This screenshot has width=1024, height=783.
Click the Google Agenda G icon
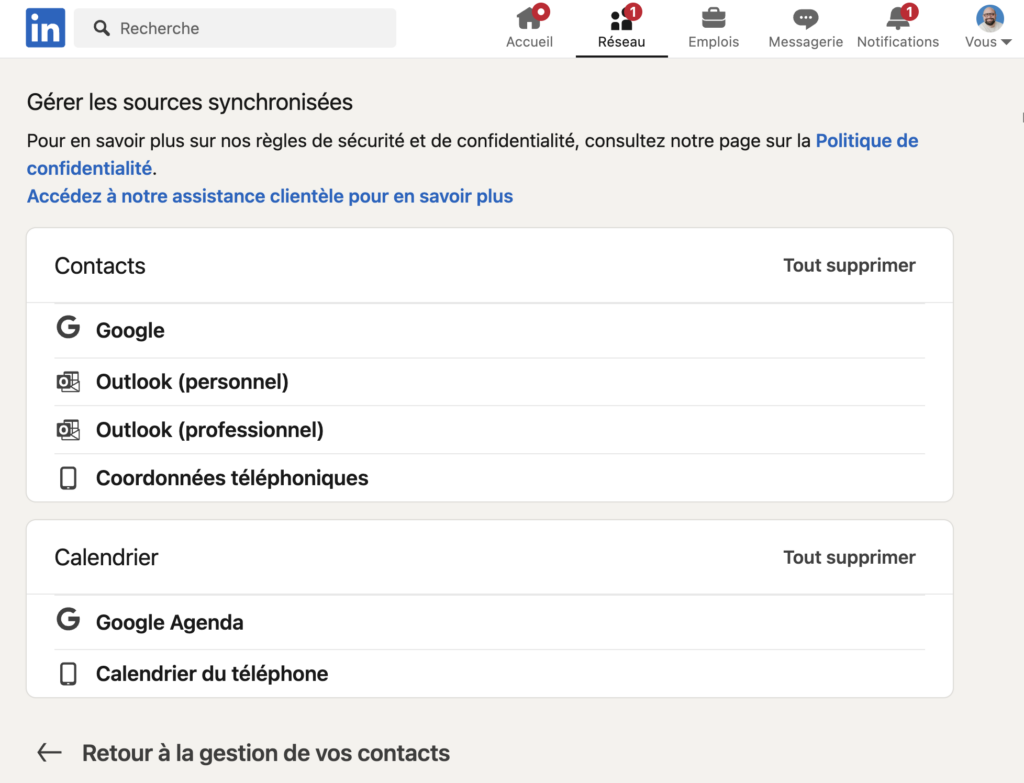(x=68, y=618)
